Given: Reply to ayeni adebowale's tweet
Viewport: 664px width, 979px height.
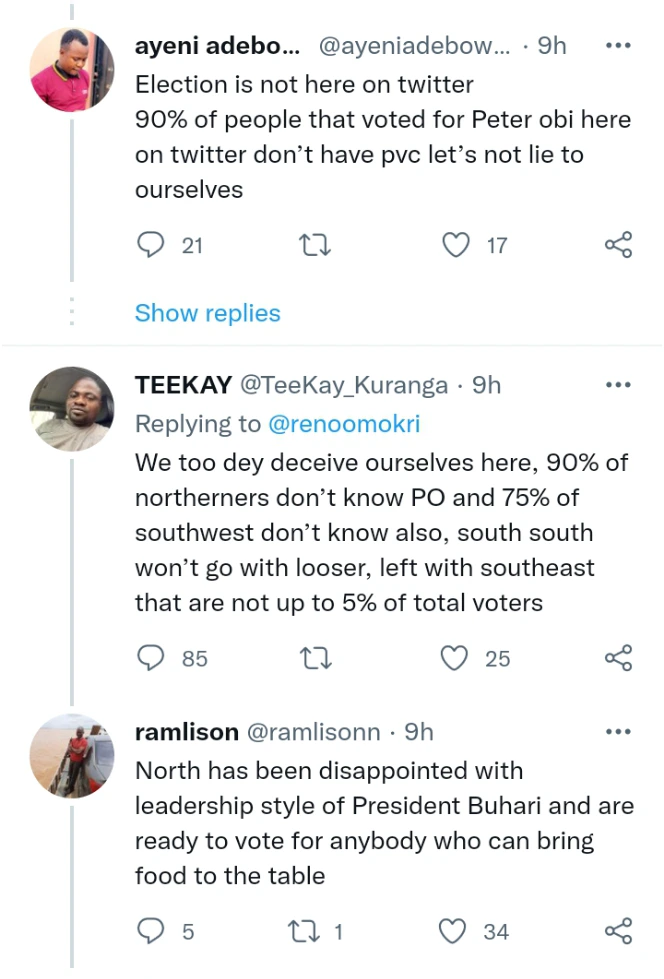Looking at the screenshot, I should pos(150,245).
